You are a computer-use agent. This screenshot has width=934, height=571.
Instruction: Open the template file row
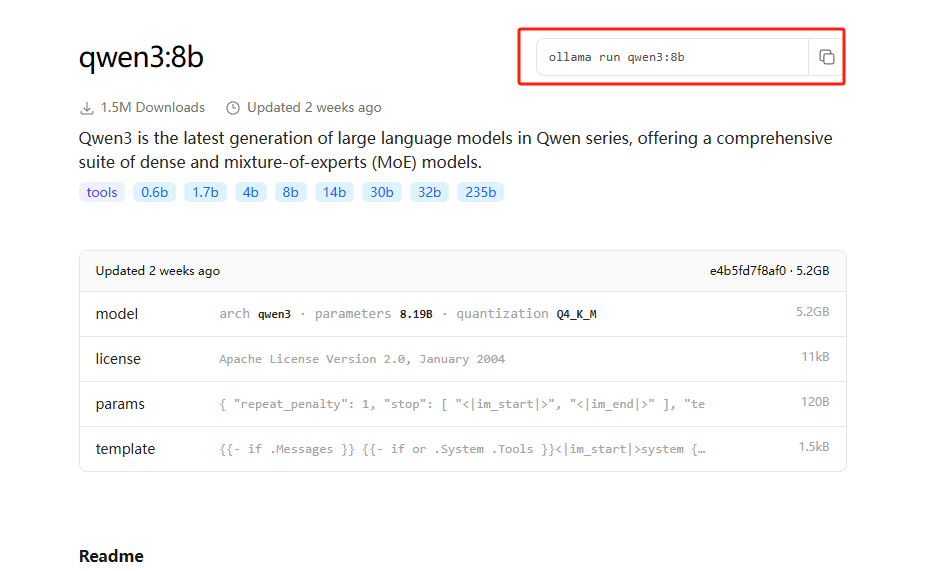pyautogui.click(x=463, y=449)
